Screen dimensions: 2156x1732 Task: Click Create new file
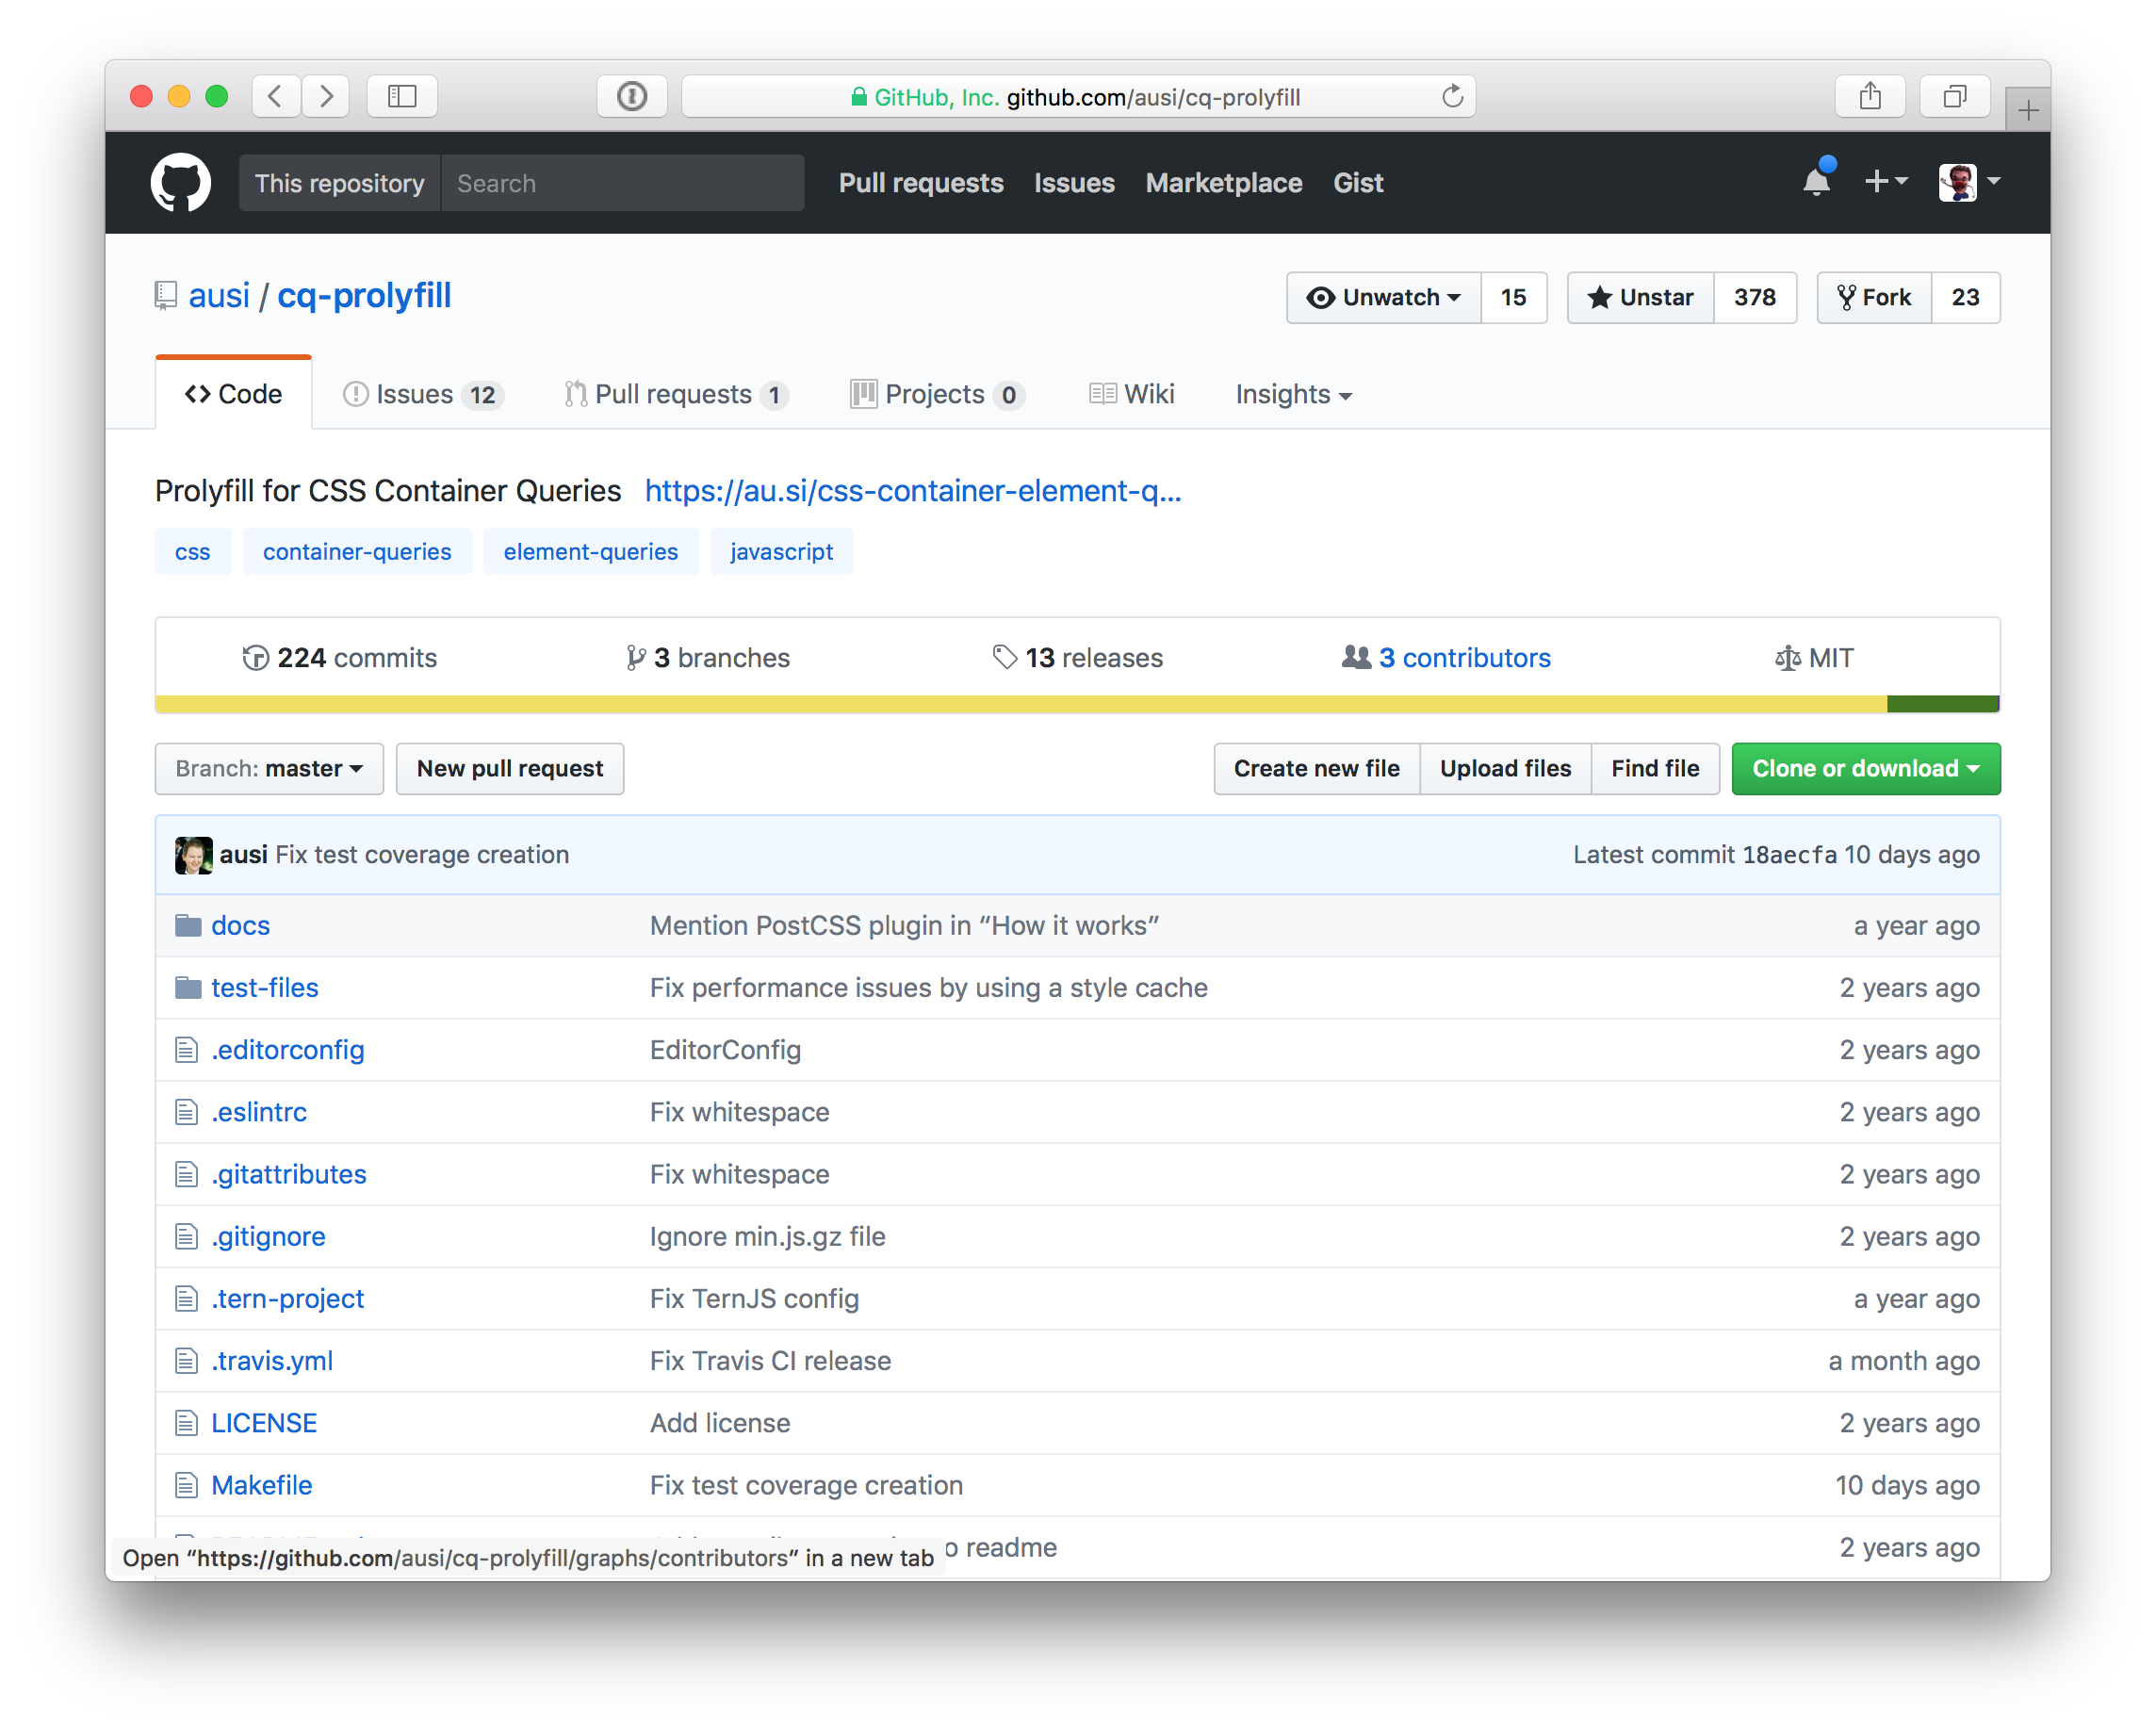tap(1316, 768)
